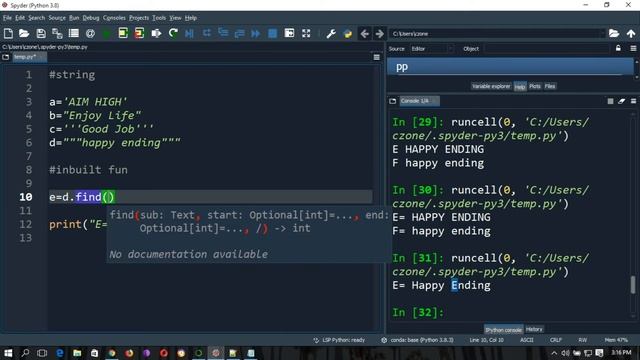Change to the parent directory
640x360 pixels.
[631, 33]
